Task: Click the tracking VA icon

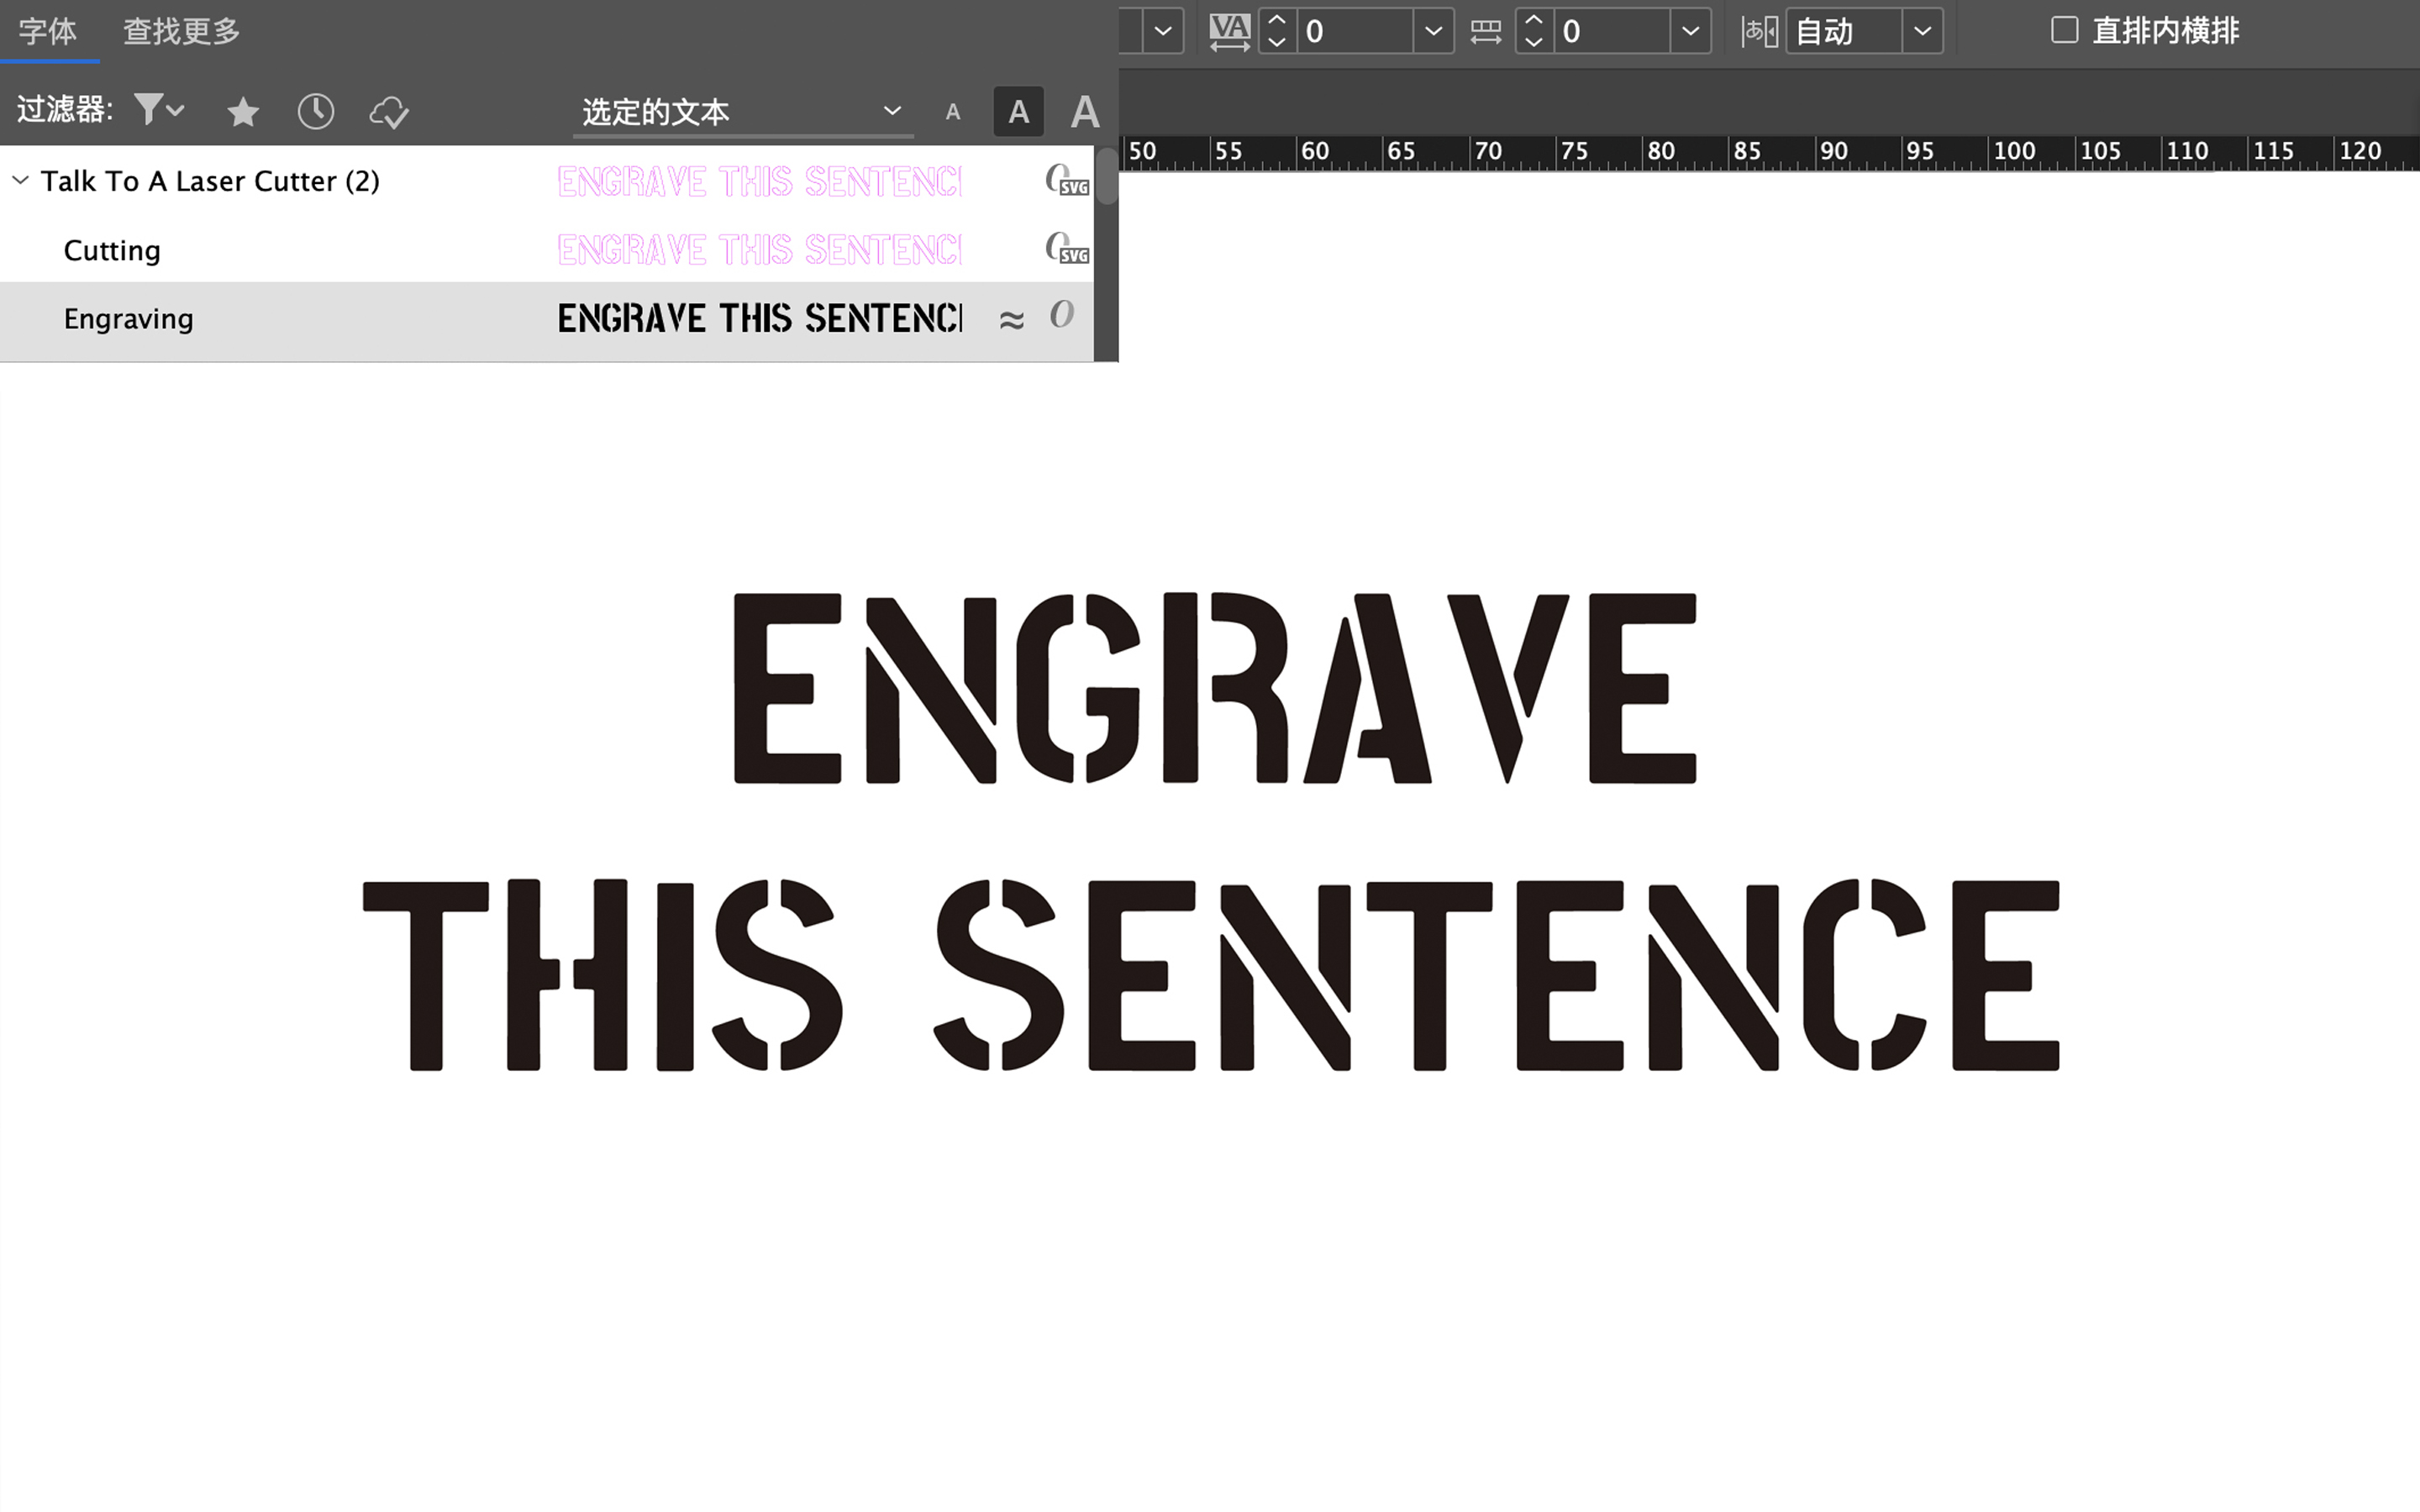Action: click(1230, 31)
